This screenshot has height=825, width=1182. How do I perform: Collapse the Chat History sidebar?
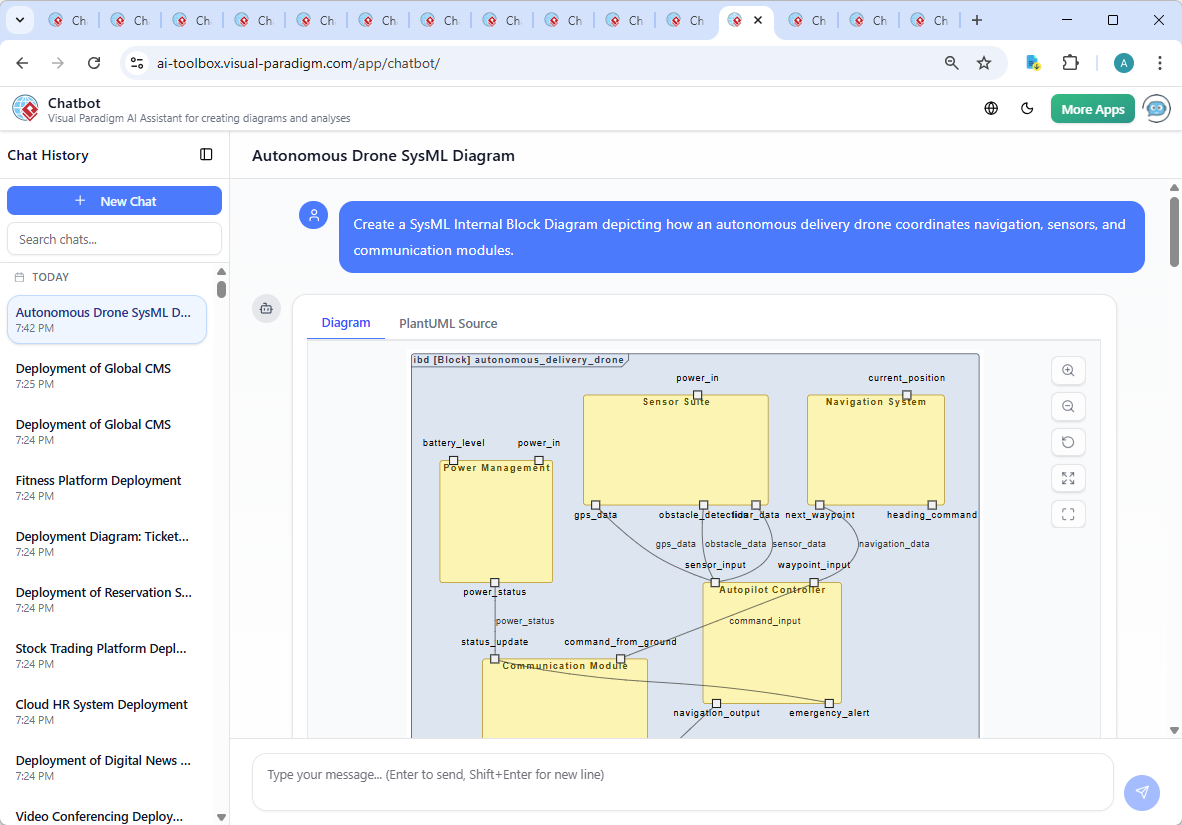pyautogui.click(x=206, y=154)
